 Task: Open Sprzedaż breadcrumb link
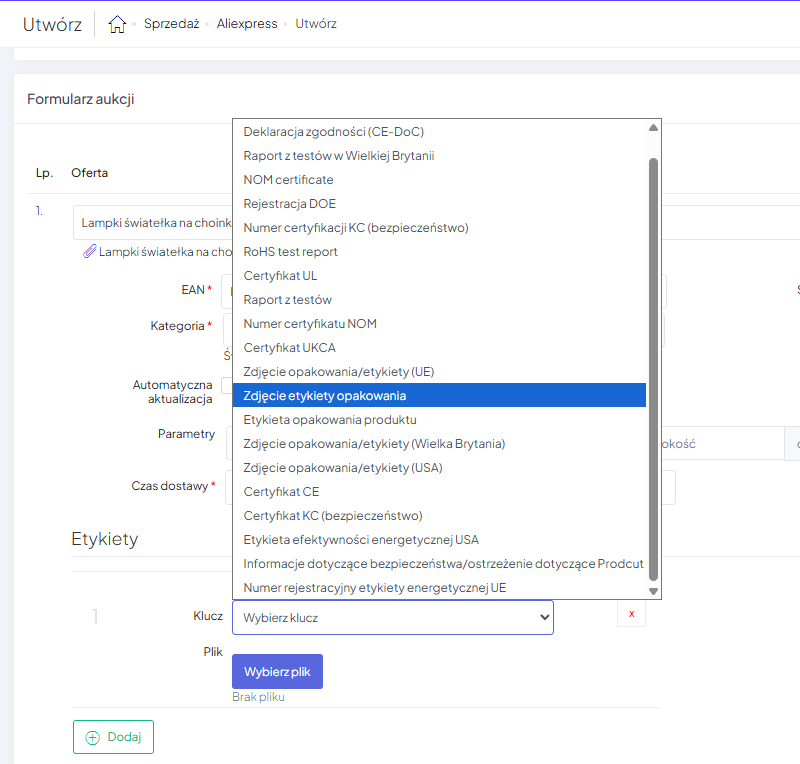point(171,24)
